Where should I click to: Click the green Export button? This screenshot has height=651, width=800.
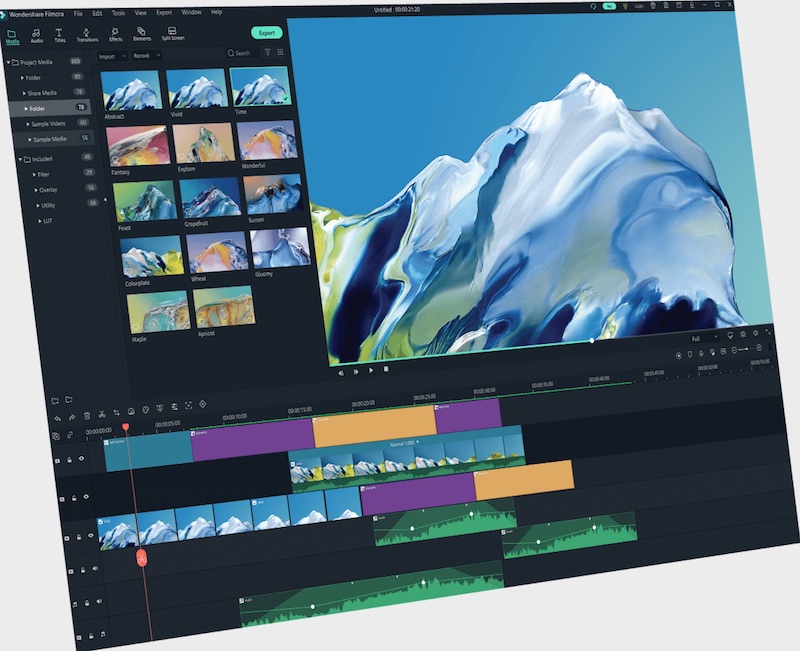[267, 32]
